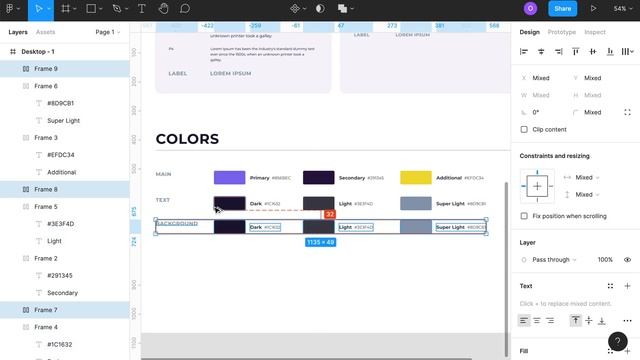Open vertical constraint Mixed dropdown
This screenshot has height=360, width=640.
(x=587, y=195)
